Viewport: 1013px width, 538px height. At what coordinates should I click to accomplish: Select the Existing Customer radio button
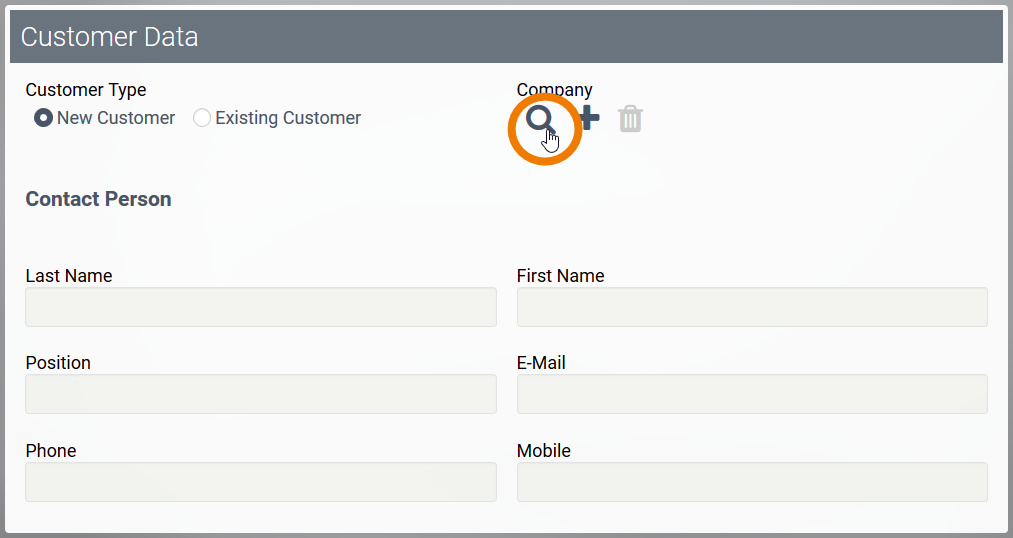click(202, 118)
